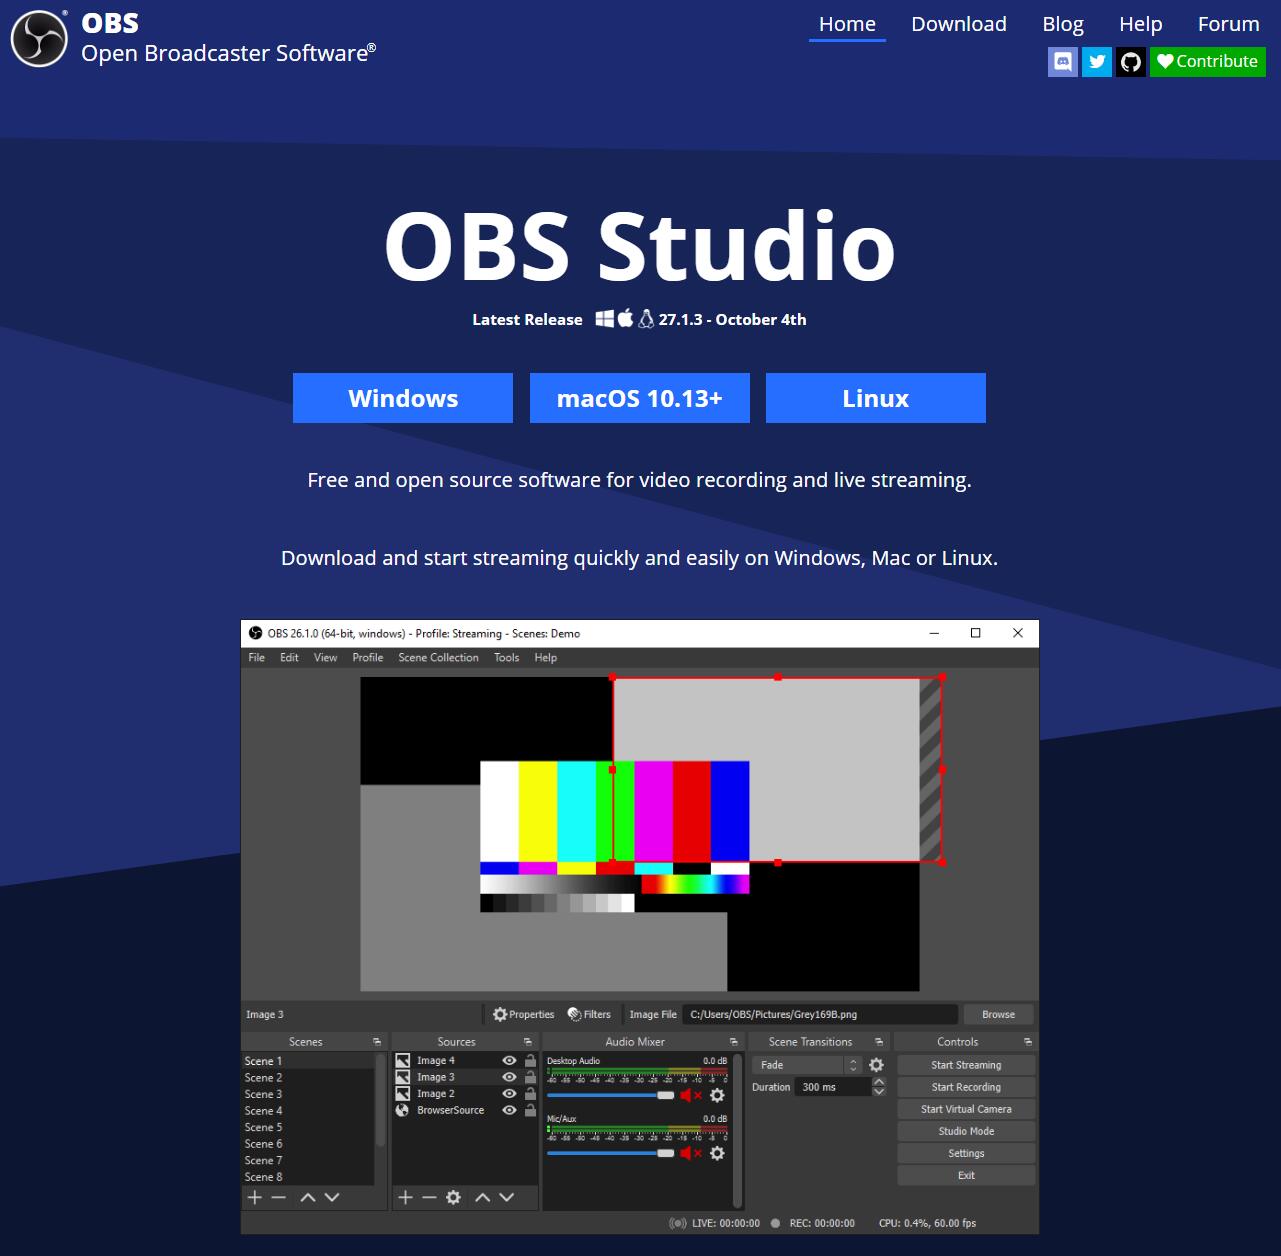Move source down with the down arrow
Image resolution: width=1281 pixels, height=1256 pixels.
(x=506, y=1197)
